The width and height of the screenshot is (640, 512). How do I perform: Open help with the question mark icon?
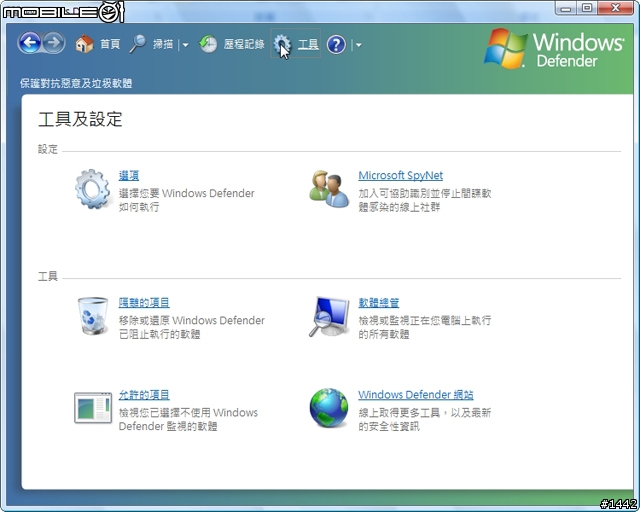coord(336,44)
